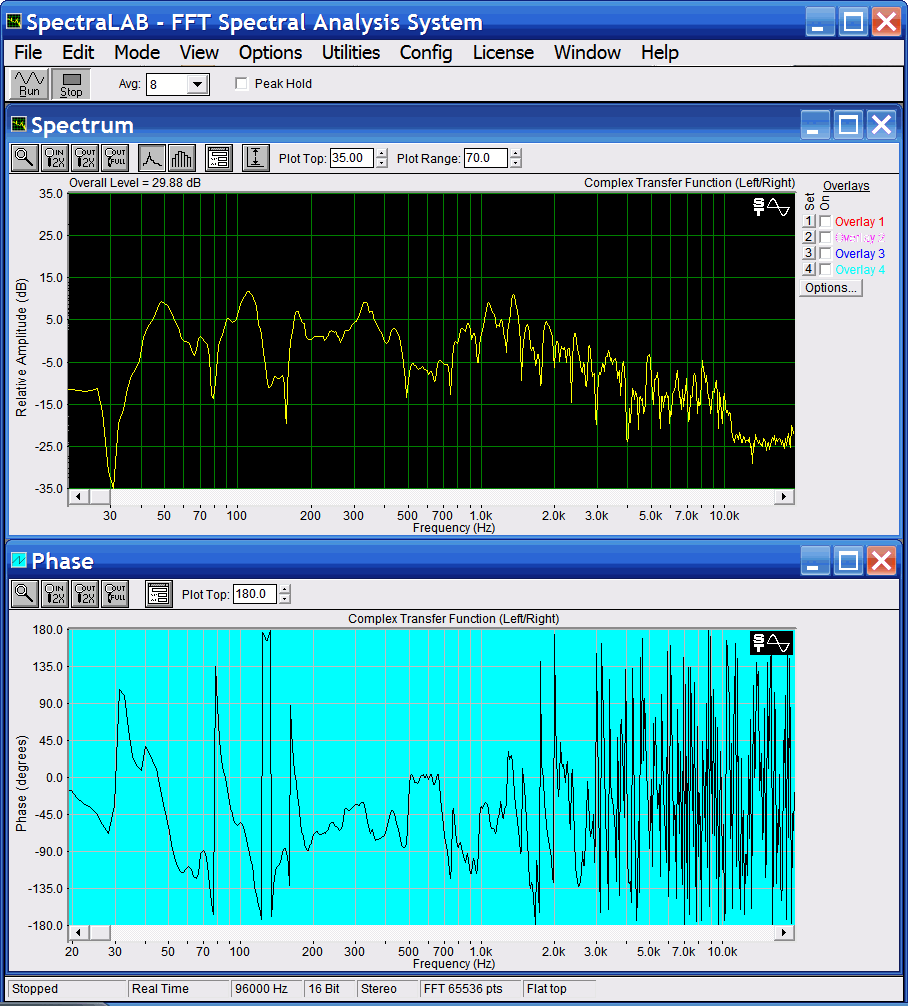Zoom in 2X on the Spectrum plot
This screenshot has height=1006, width=908.
coord(55,158)
